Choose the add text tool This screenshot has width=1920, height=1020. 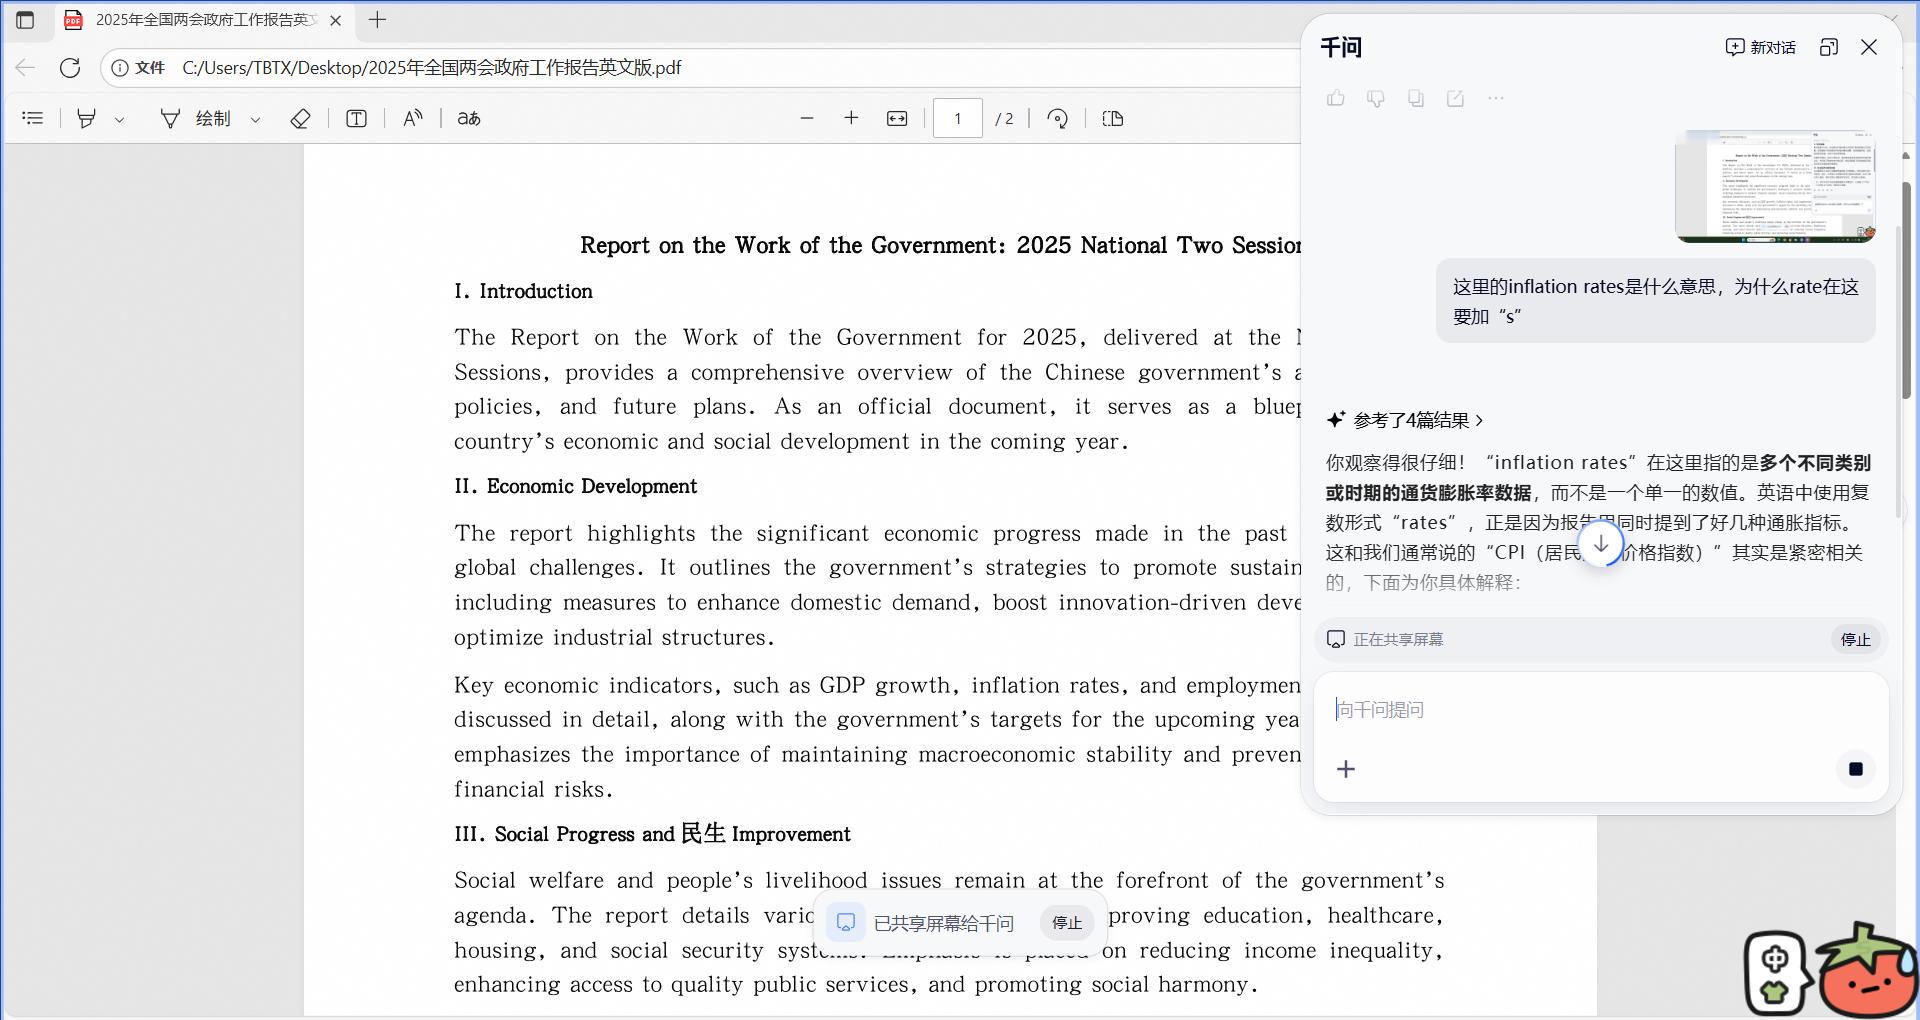356,119
